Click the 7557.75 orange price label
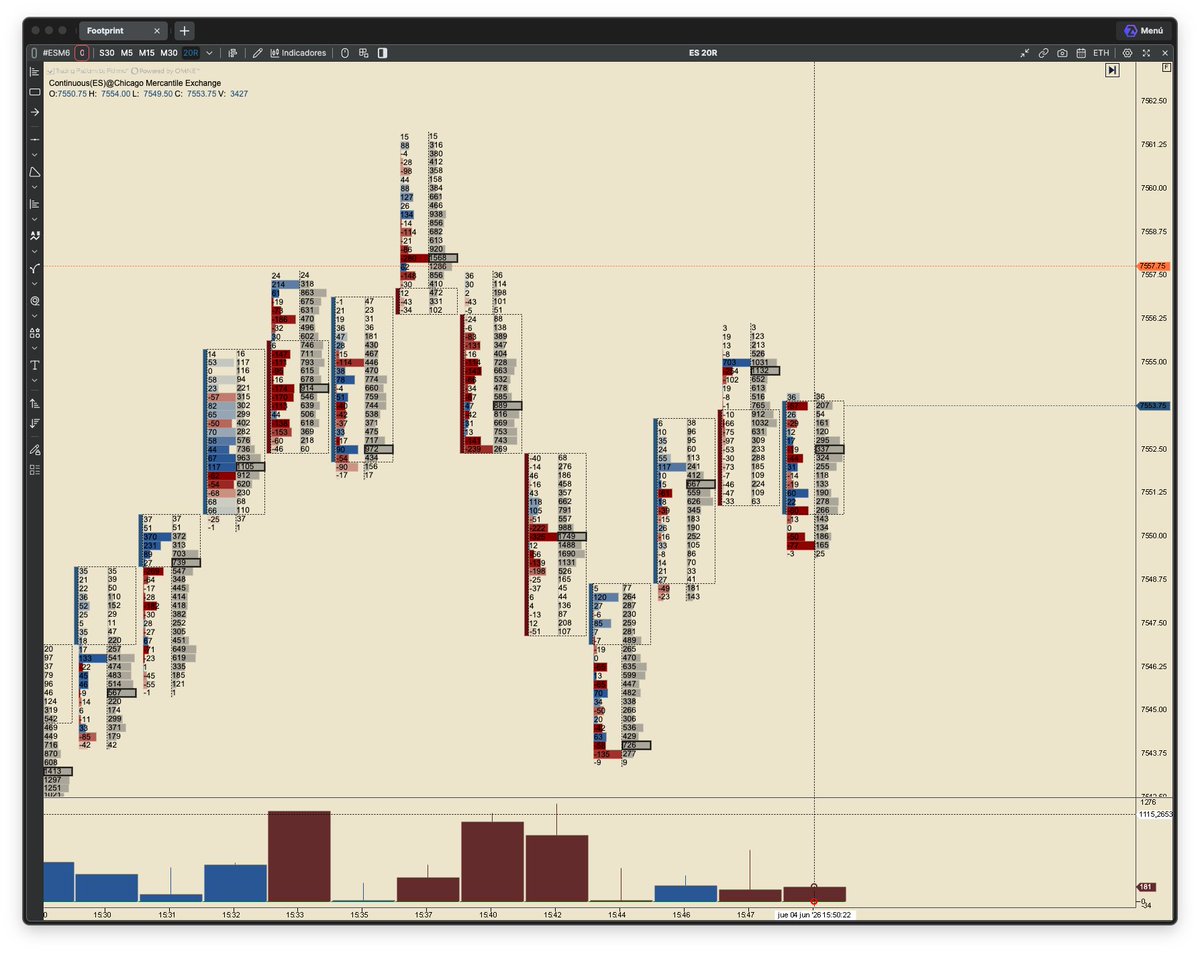The width and height of the screenshot is (1200, 953). click(1153, 266)
